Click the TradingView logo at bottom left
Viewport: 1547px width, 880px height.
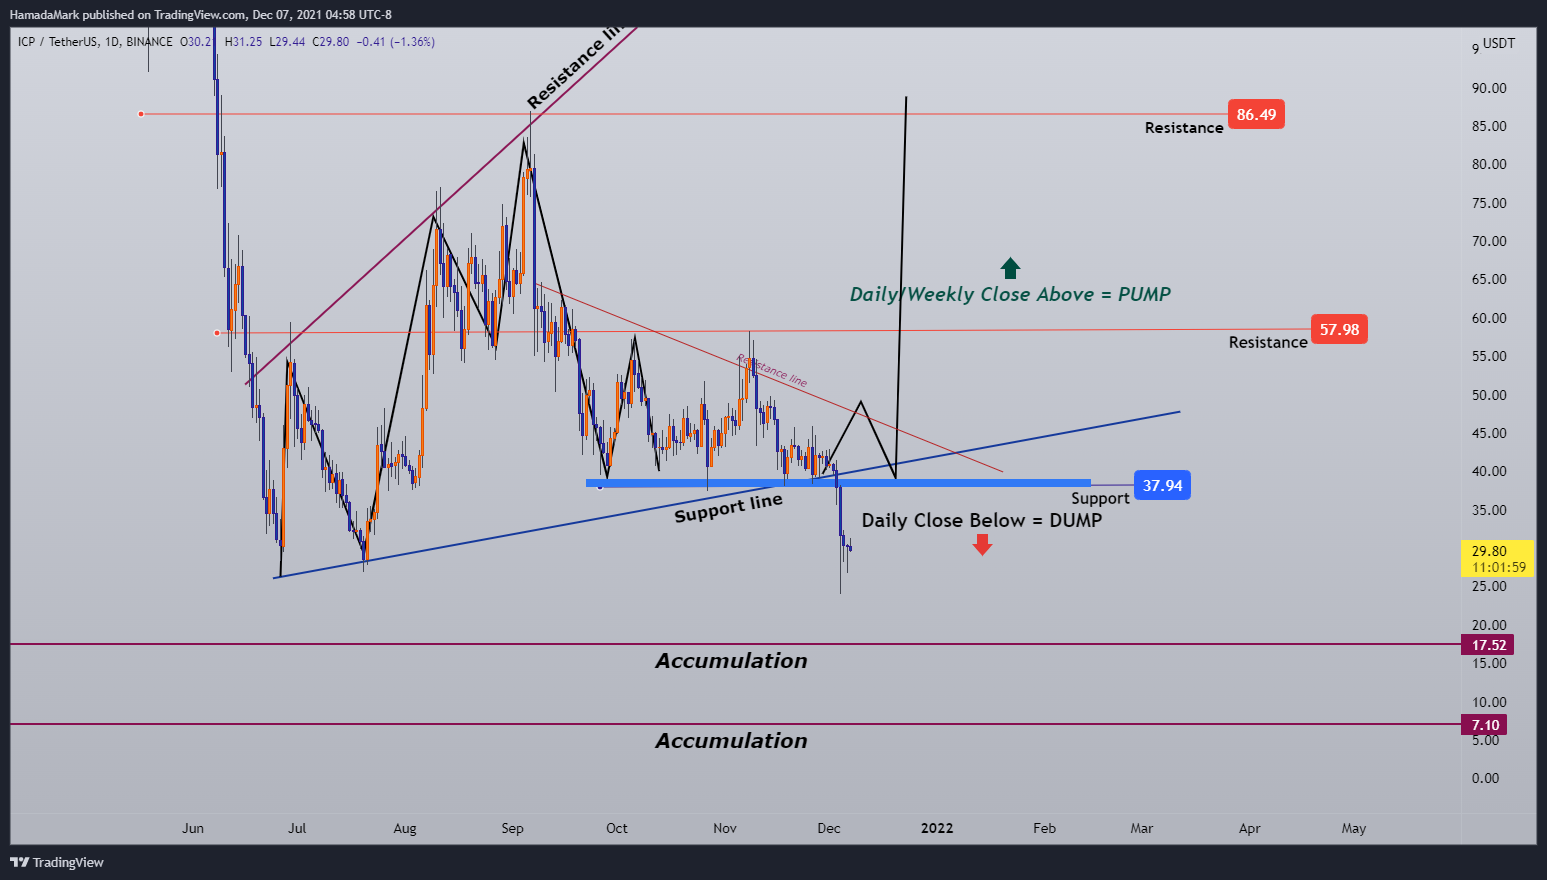(57, 862)
